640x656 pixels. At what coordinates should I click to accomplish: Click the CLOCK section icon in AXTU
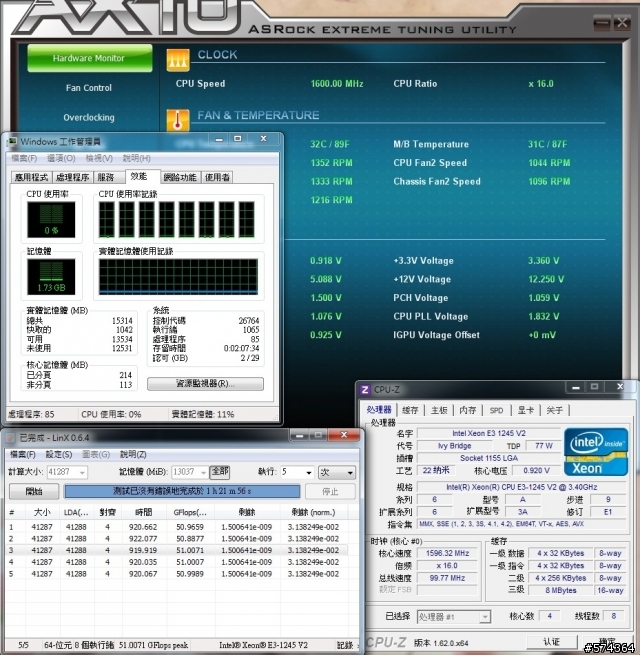tap(178, 60)
